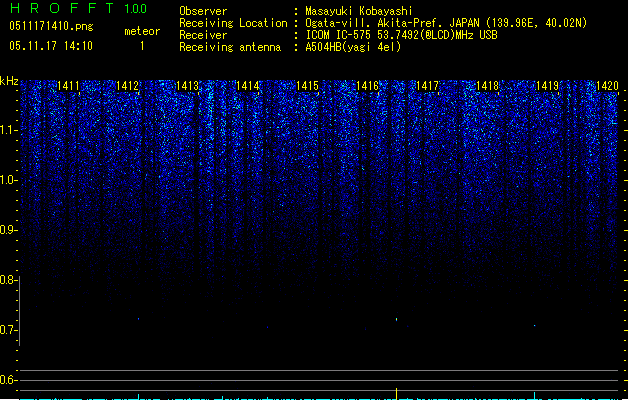Click the Observer name Masayuki Kobayashi
Screen dimensions: 629x400
pos(359,11)
